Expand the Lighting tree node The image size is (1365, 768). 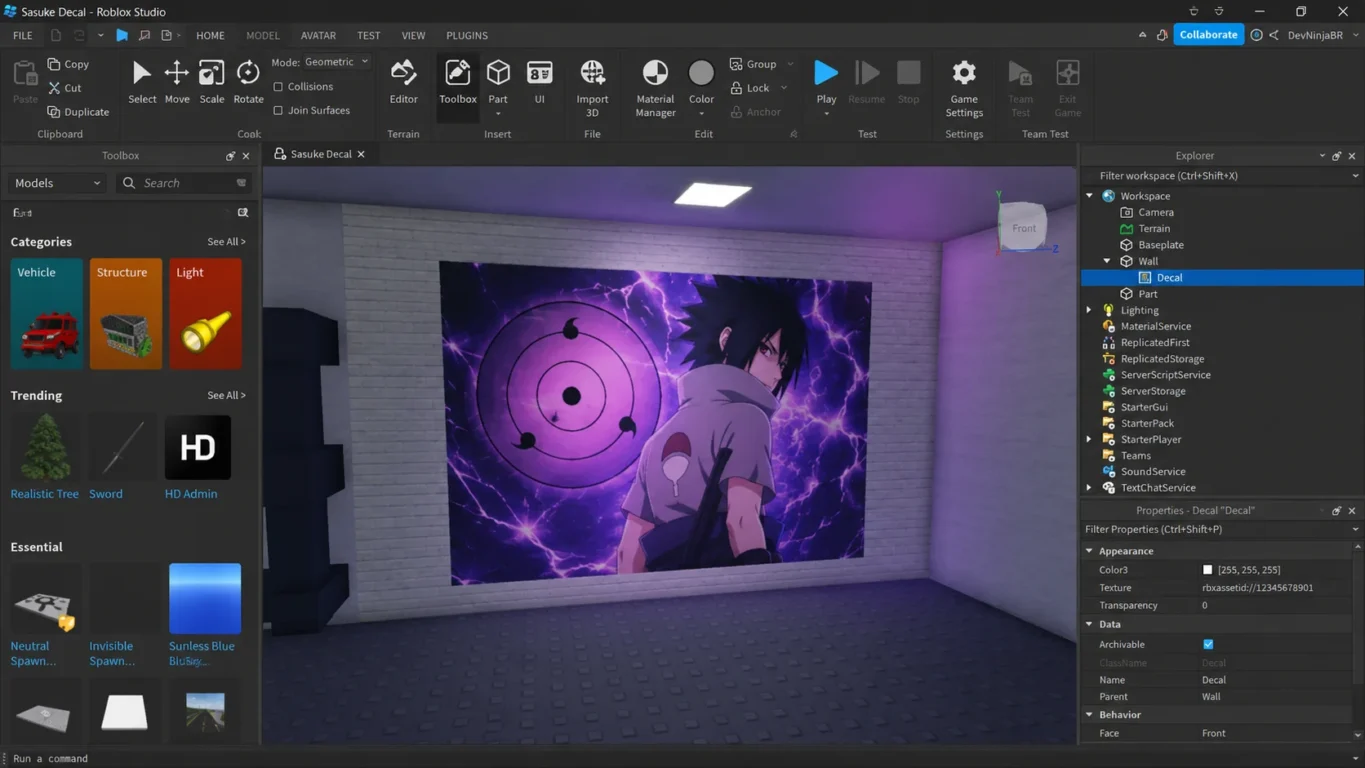tap(1090, 310)
